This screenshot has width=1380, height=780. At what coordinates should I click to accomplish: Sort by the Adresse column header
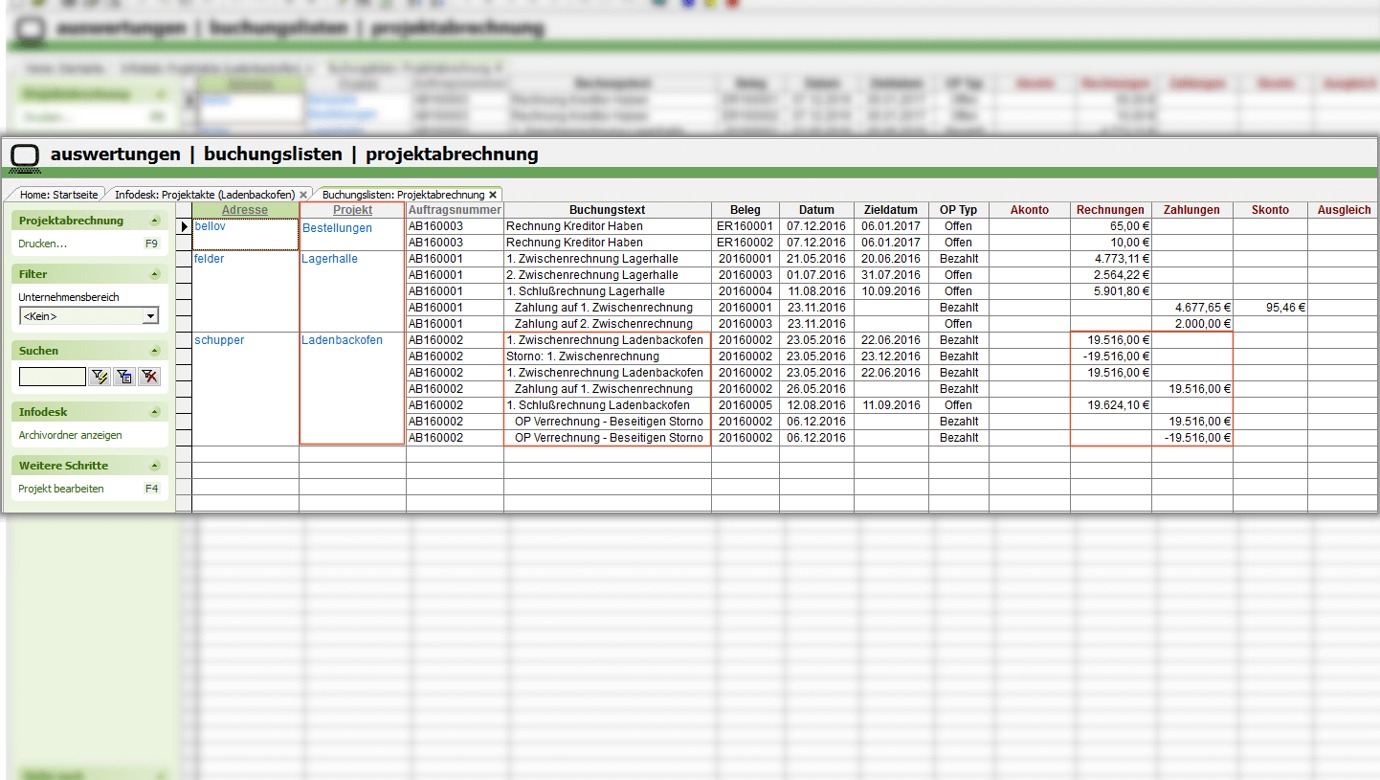point(245,210)
